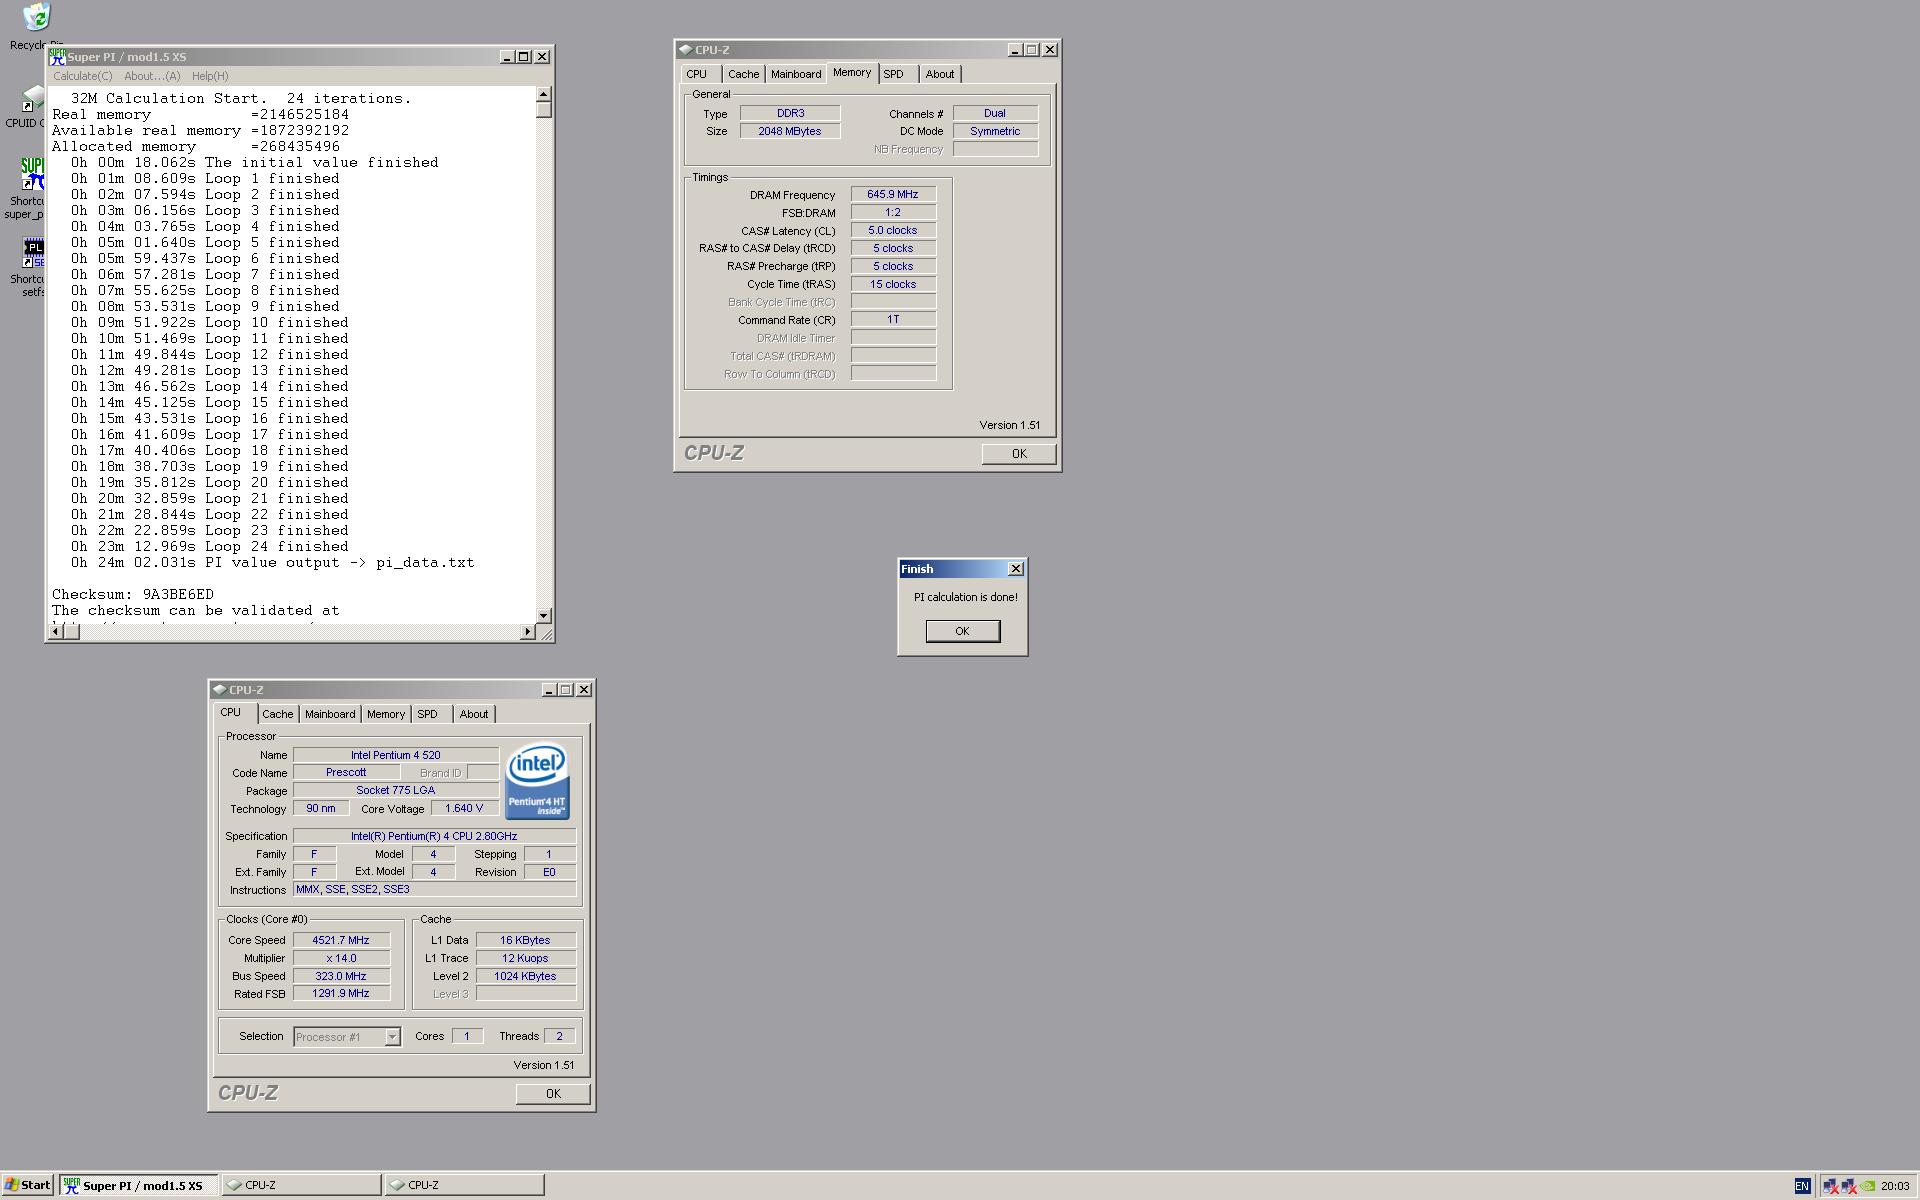Viewport: 1920px width, 1200px height.
Task: Click Super PI vertical scrollbar up arrow
Action: (544, 94)
